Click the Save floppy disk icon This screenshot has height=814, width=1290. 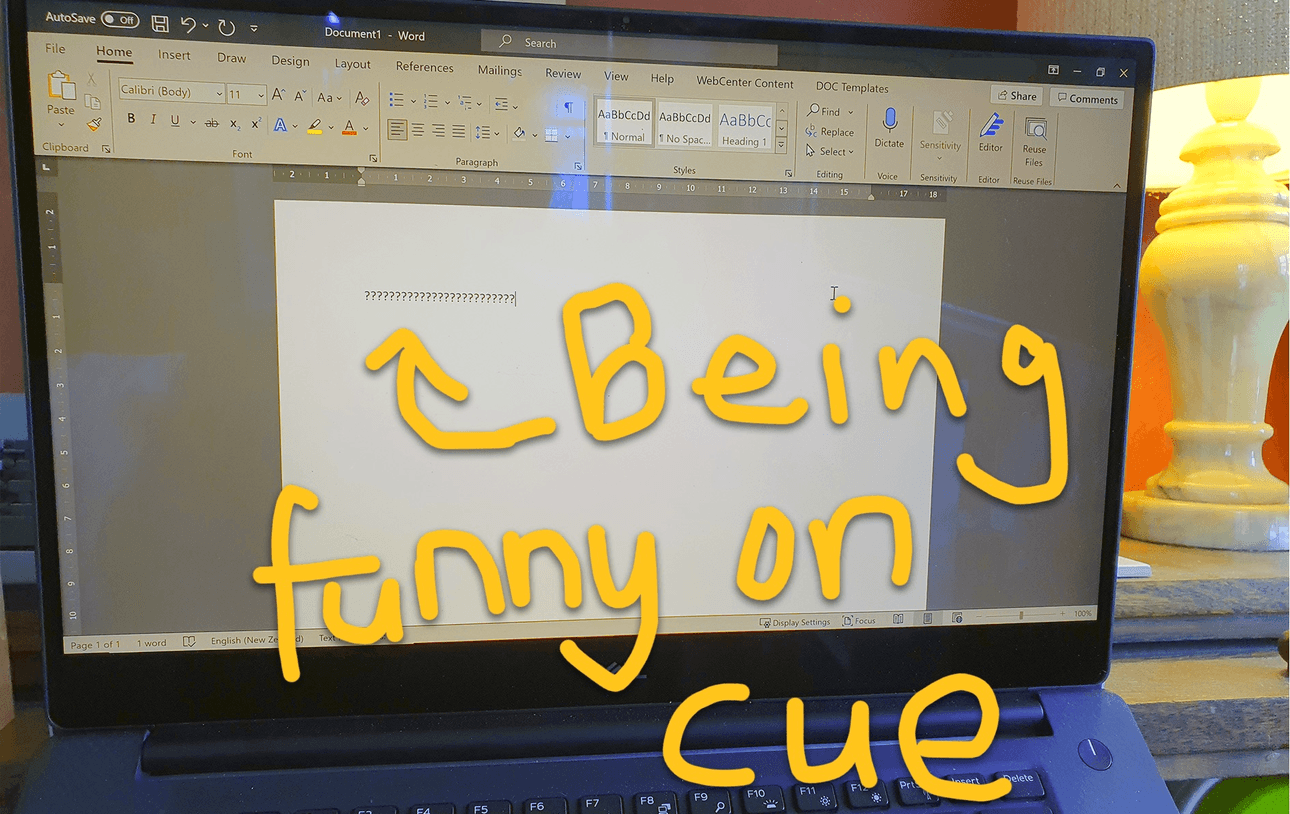pos(159,23)
